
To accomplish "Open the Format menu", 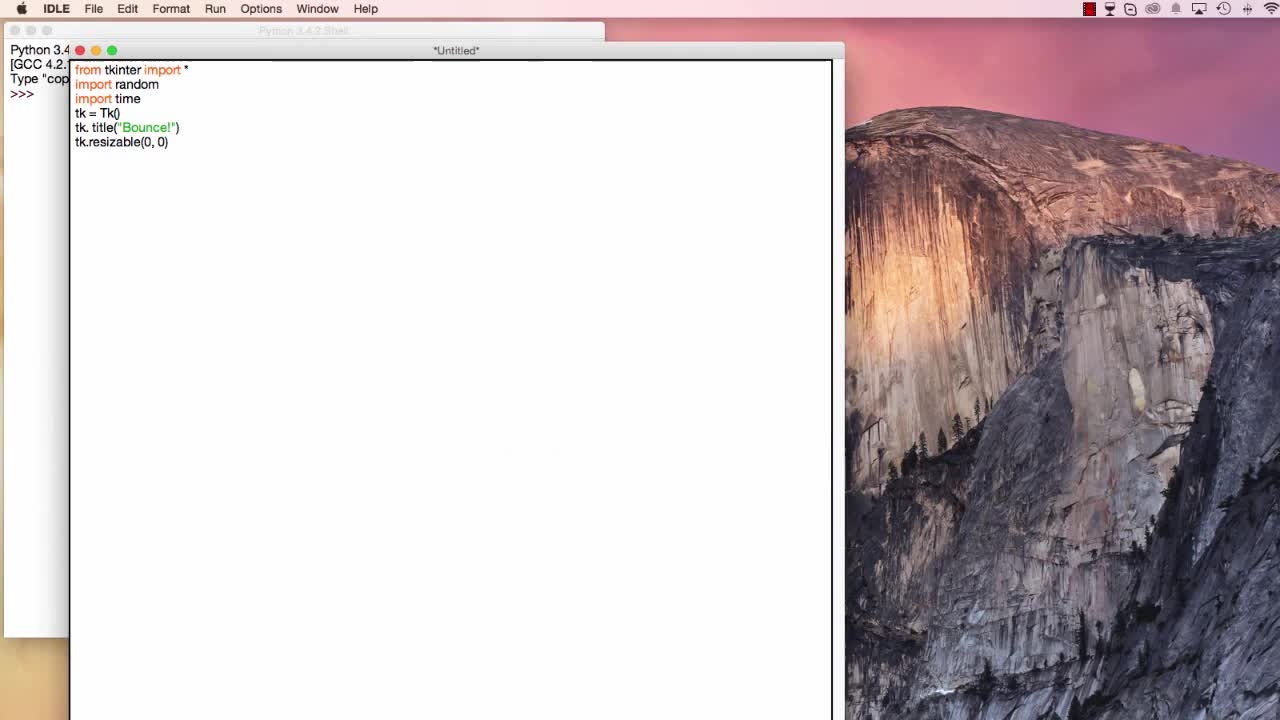I will (x=171, y=9).
